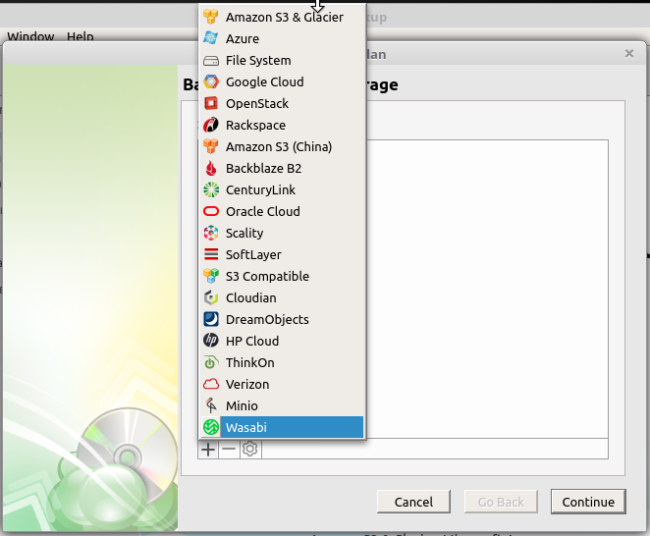Click the Azure storage icon
650x536 pixels.
point(210,39)
